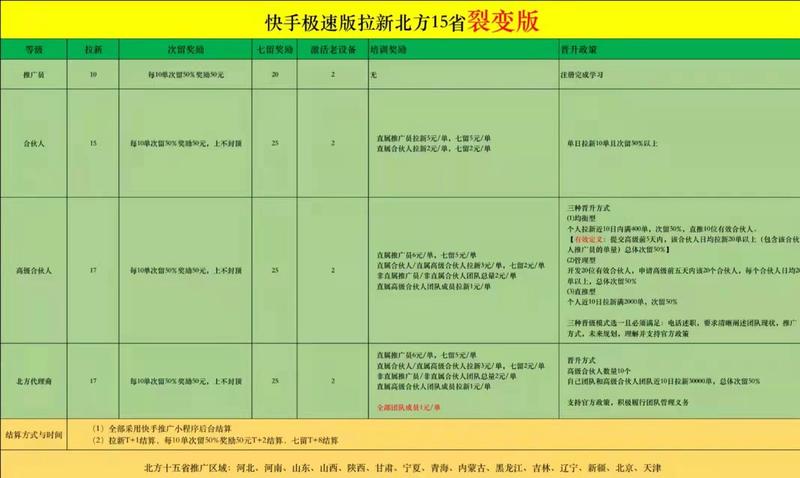Click 拉新 value 10 in 推广员 row

click(x=93, y=74)
